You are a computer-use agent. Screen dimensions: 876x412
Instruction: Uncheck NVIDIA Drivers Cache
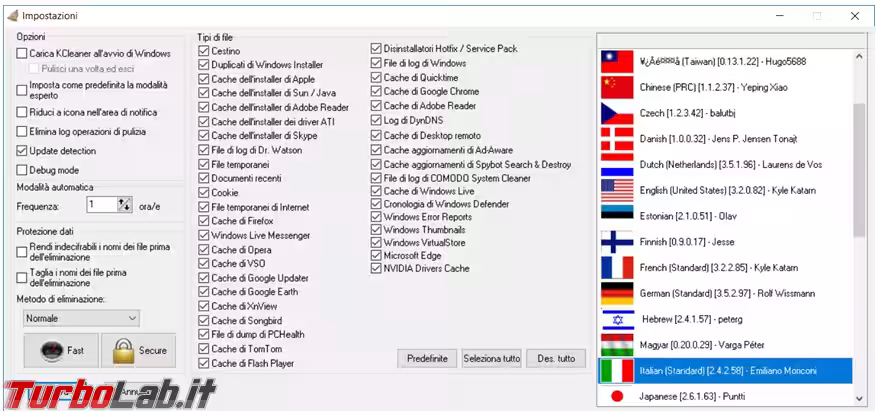pos(376,268)
